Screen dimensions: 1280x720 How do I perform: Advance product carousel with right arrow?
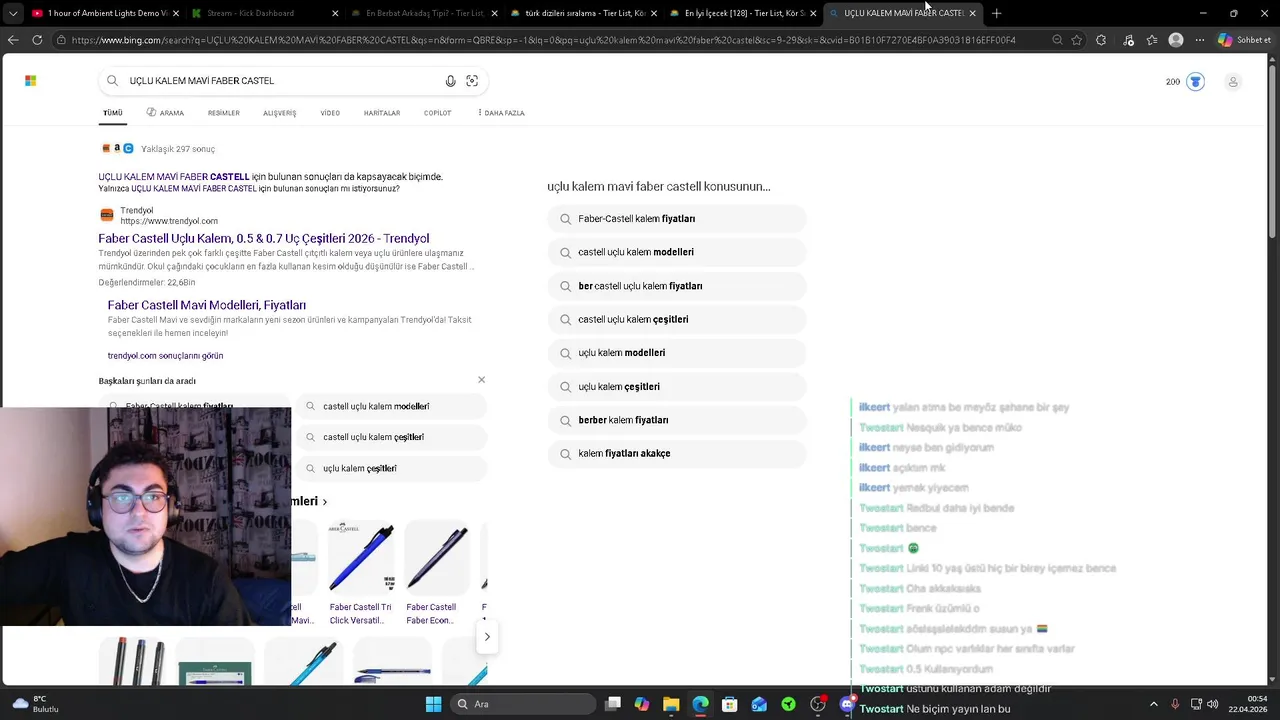[x=487, y=637]
